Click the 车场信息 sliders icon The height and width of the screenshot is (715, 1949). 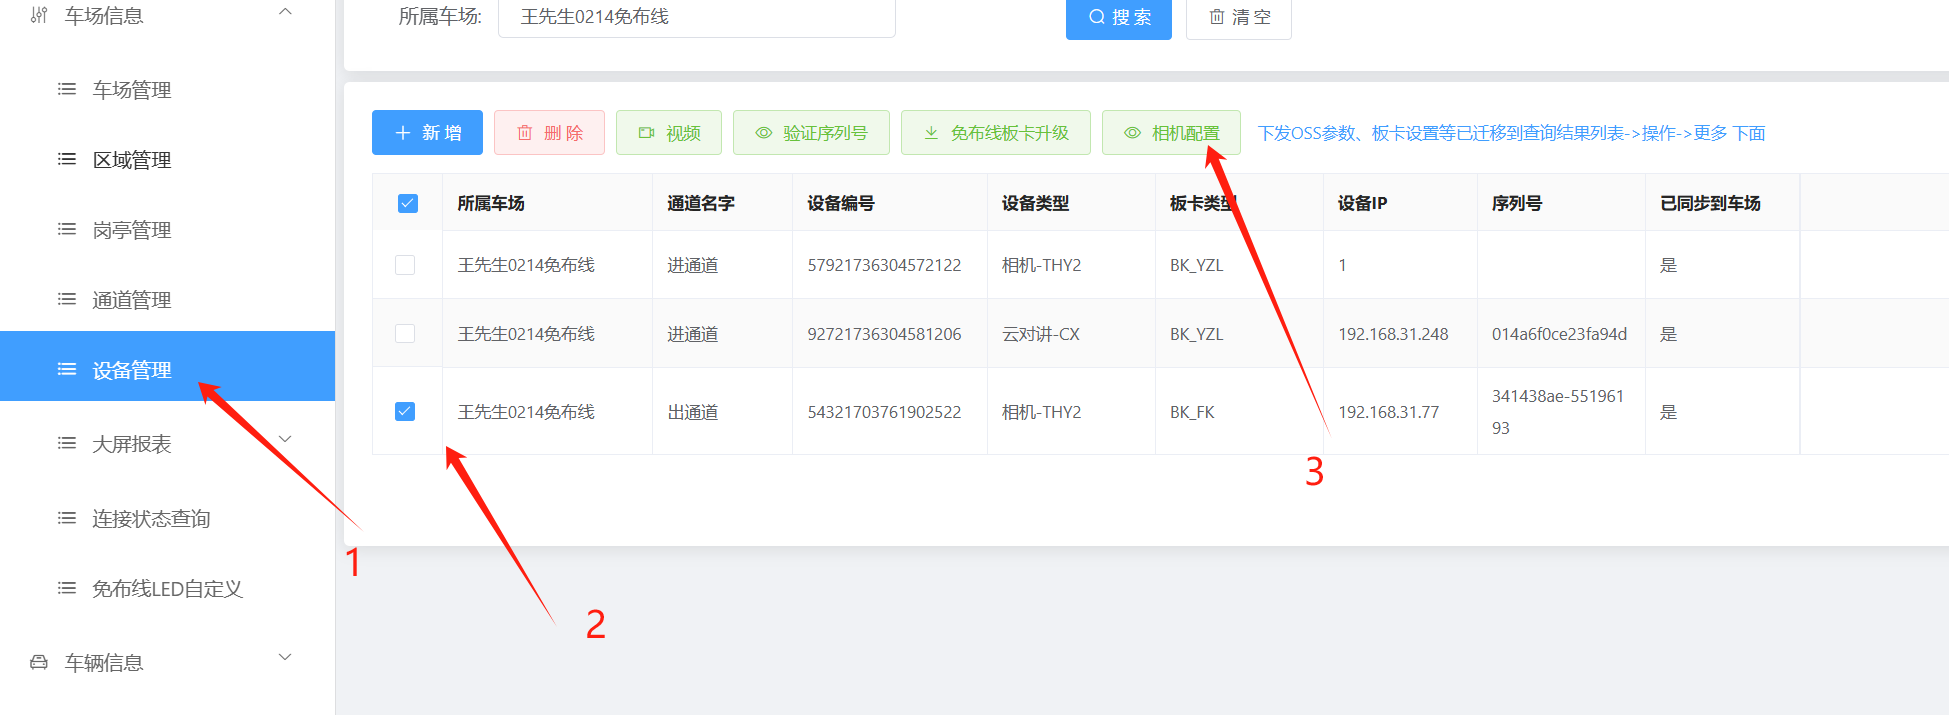[x=39, y=15]
